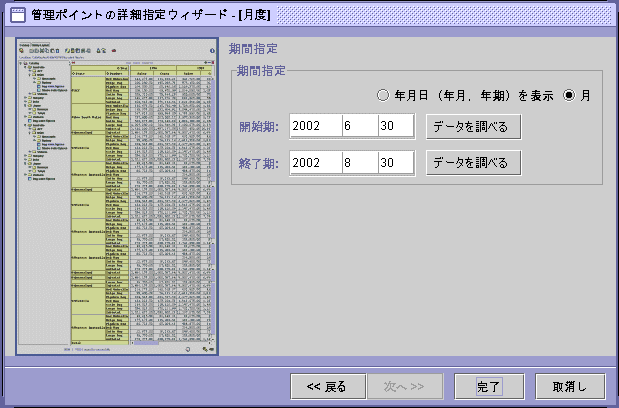Click the 開始期 day field showing 30
The width and height of the screenshot is (619, 408).
tap(397, 127)
